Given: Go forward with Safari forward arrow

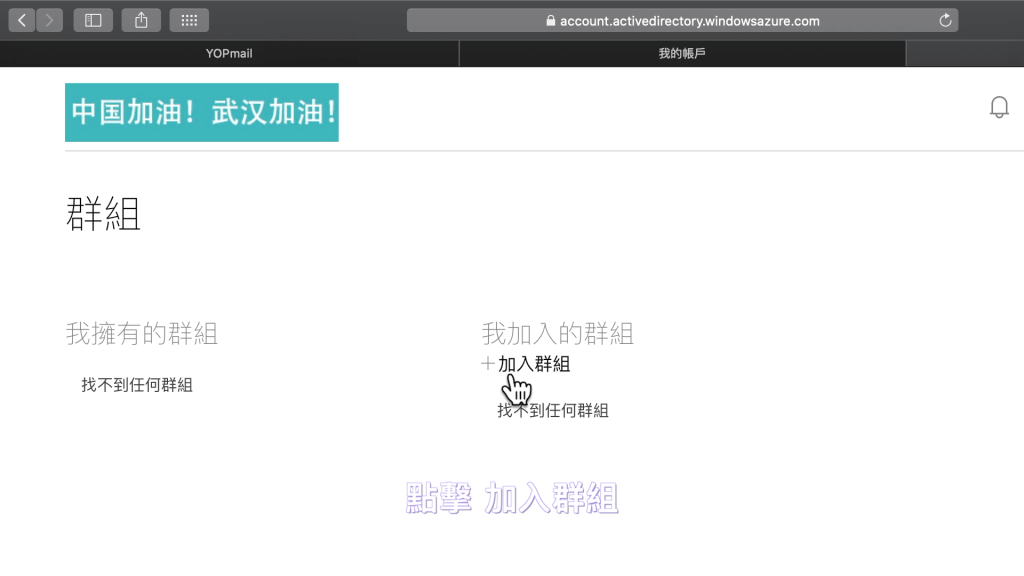Looking at the screenshot, I should tap(50, 20).
